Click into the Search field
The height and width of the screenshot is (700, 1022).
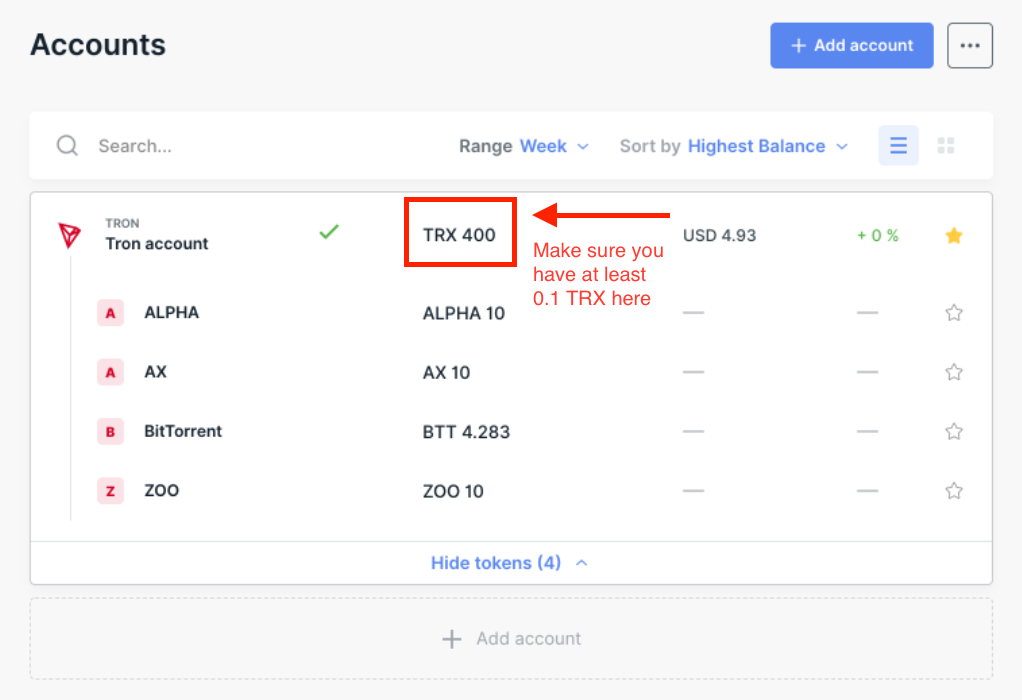[x=250, y=146]
